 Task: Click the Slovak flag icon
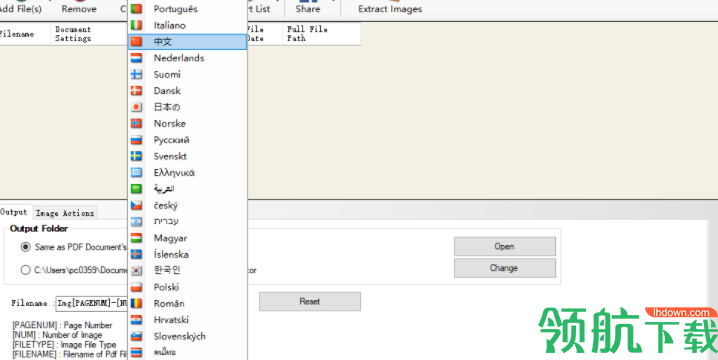(x=136, y=336)
